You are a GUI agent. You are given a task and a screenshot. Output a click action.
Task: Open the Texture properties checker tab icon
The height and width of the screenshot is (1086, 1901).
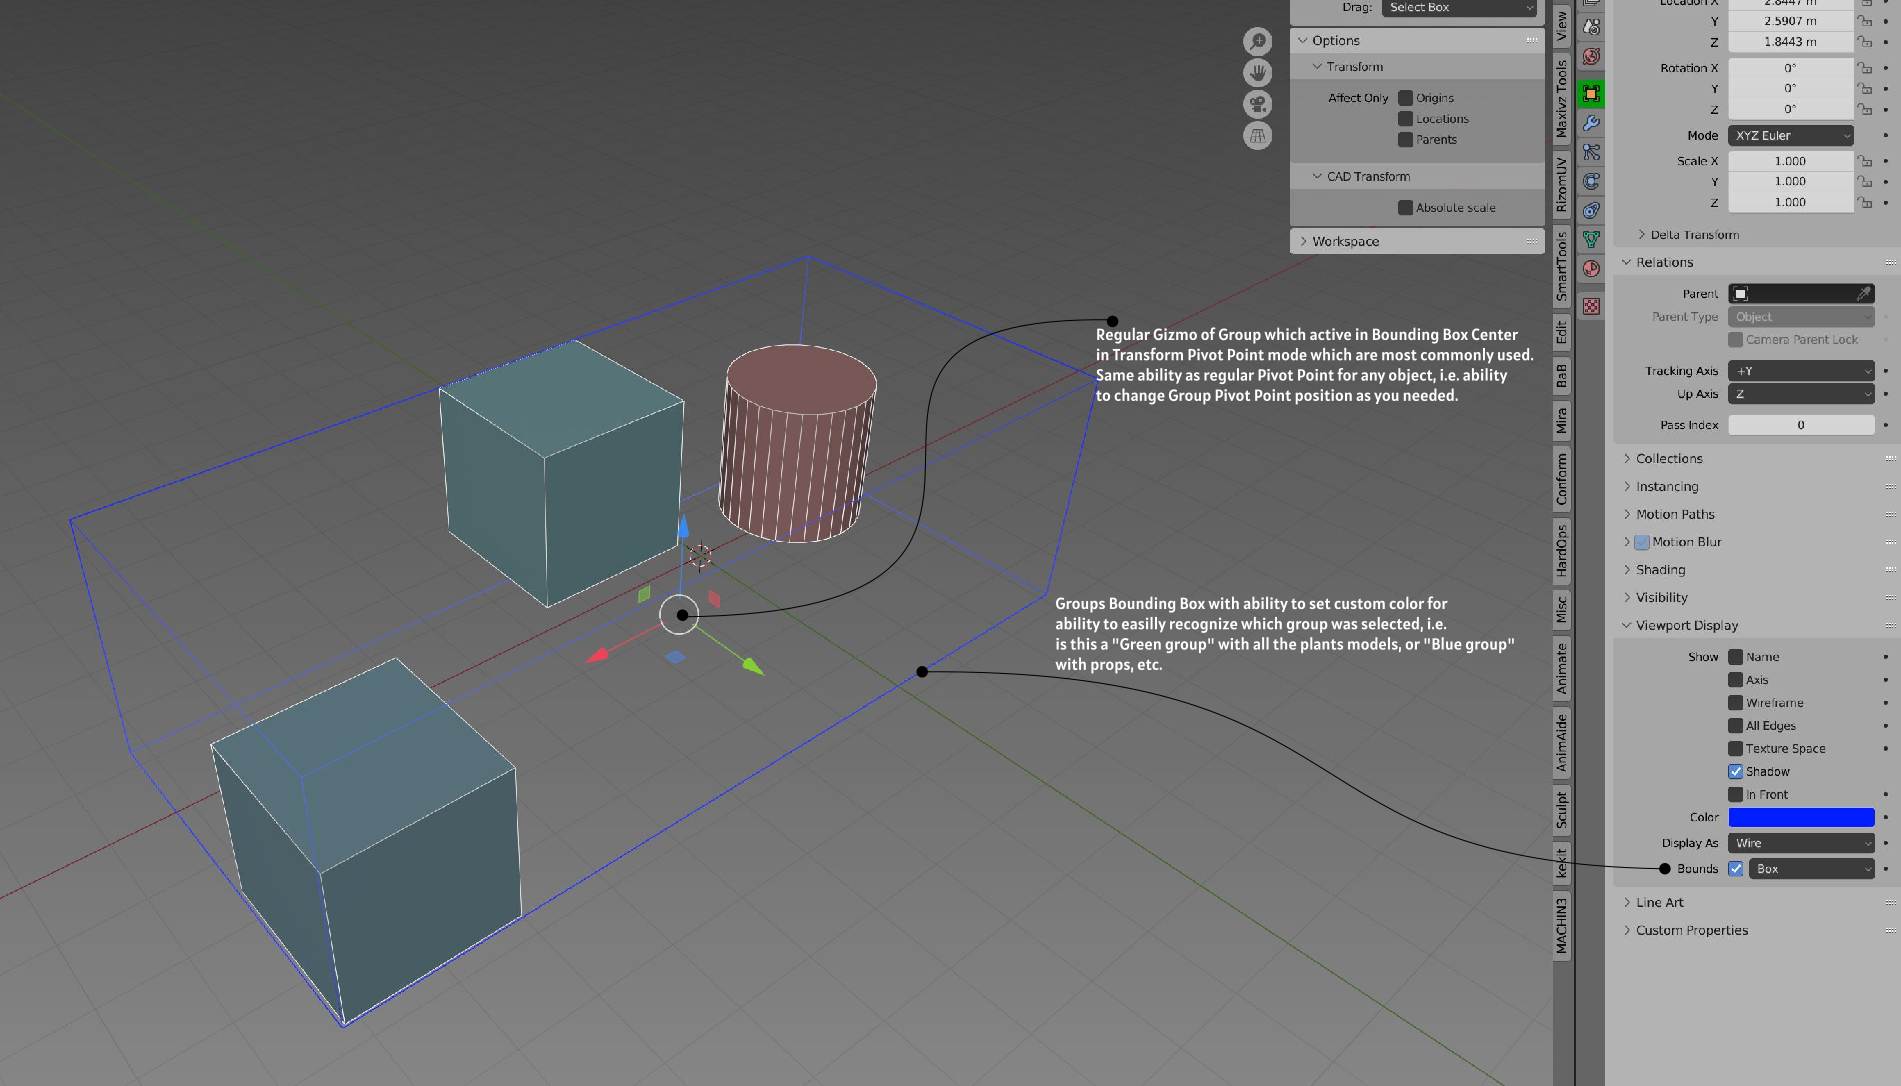(1591, 306)
